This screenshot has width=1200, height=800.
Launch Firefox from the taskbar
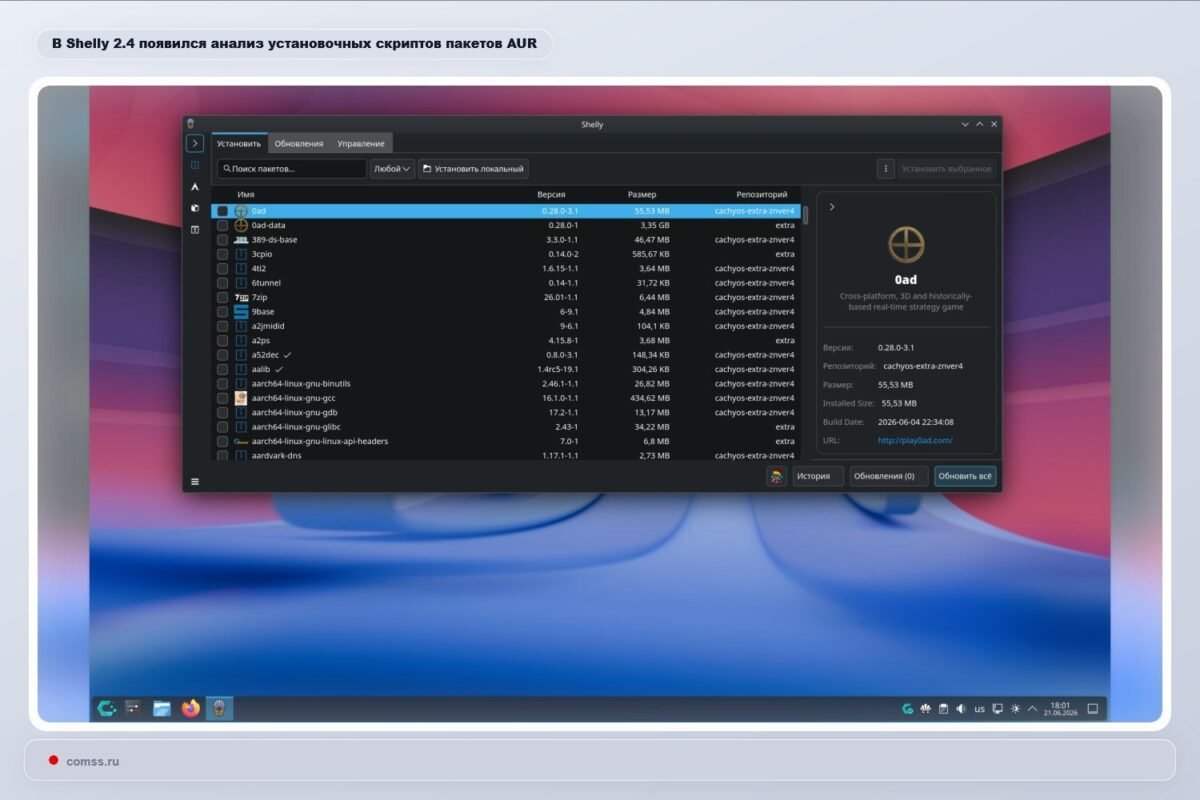[190, 708]
